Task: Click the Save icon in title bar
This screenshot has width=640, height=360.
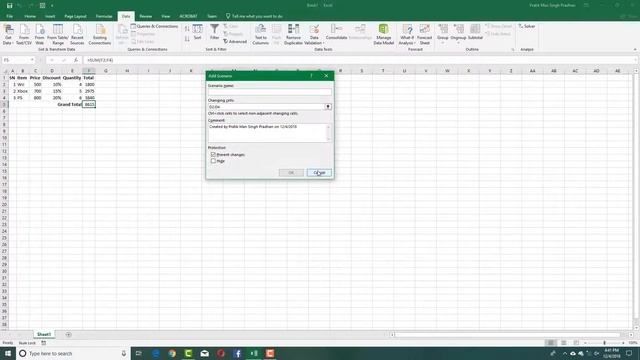Action: pos(9,5)
